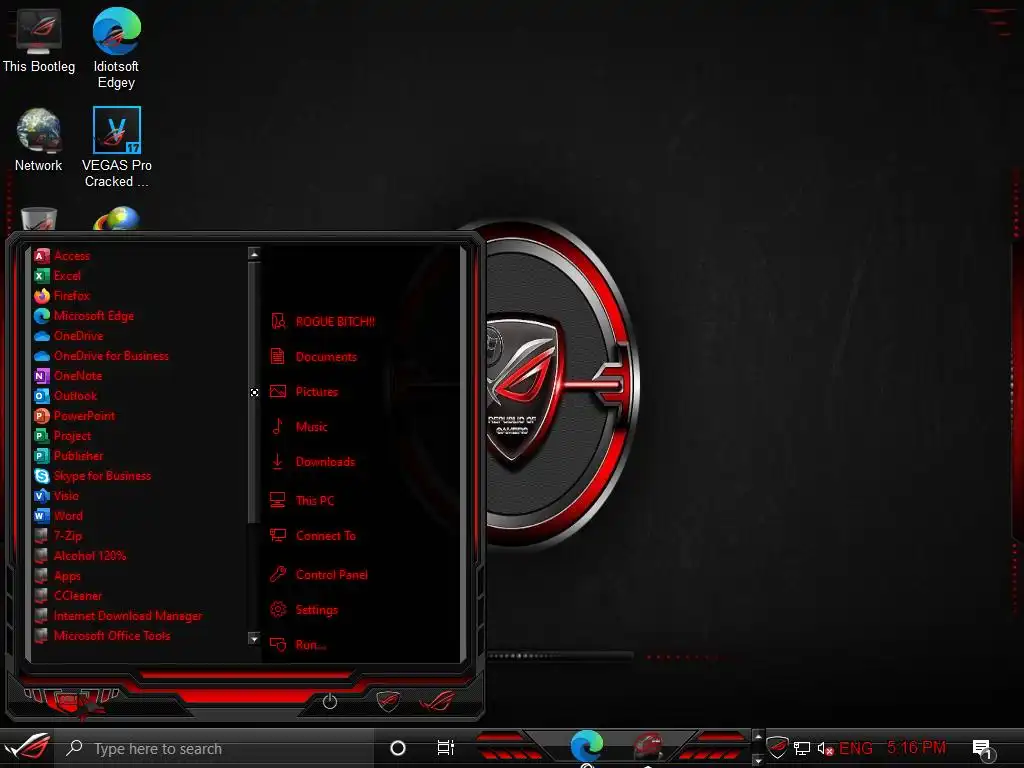The height and width of the screenshot is (768, 1024).
Task: Open Downloads from the start menu
Action: pos(313,462)
